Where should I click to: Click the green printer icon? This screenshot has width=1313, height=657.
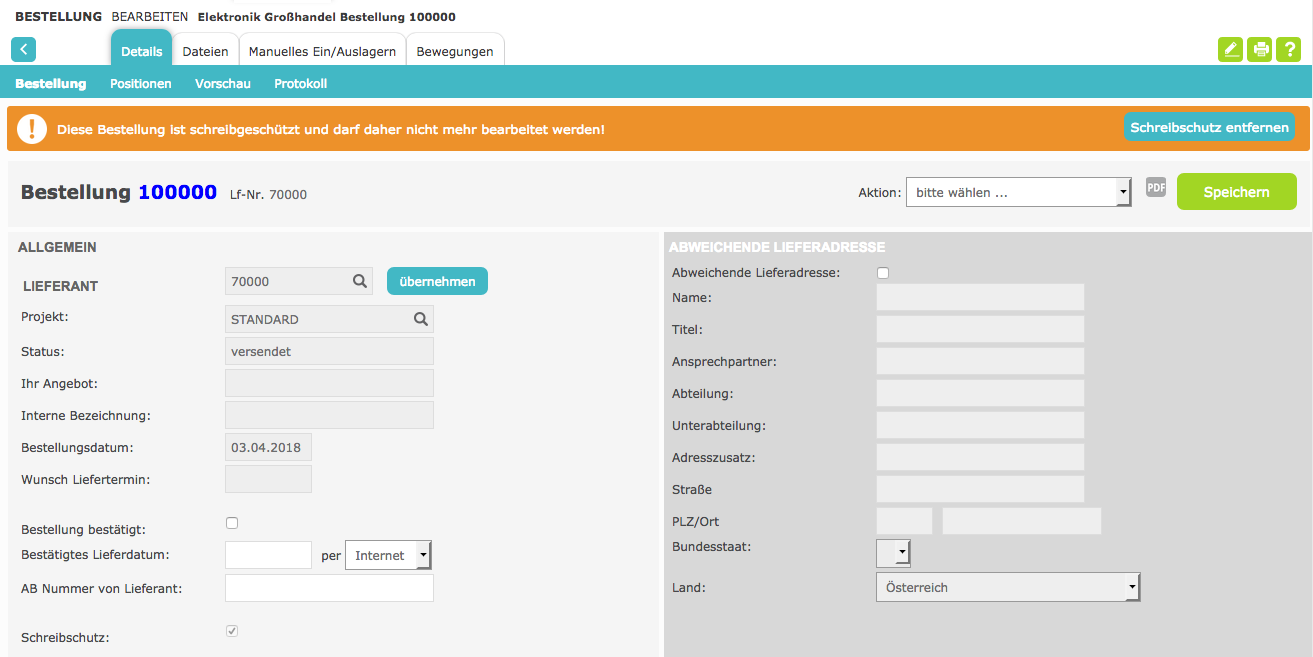coord(1260,50)
